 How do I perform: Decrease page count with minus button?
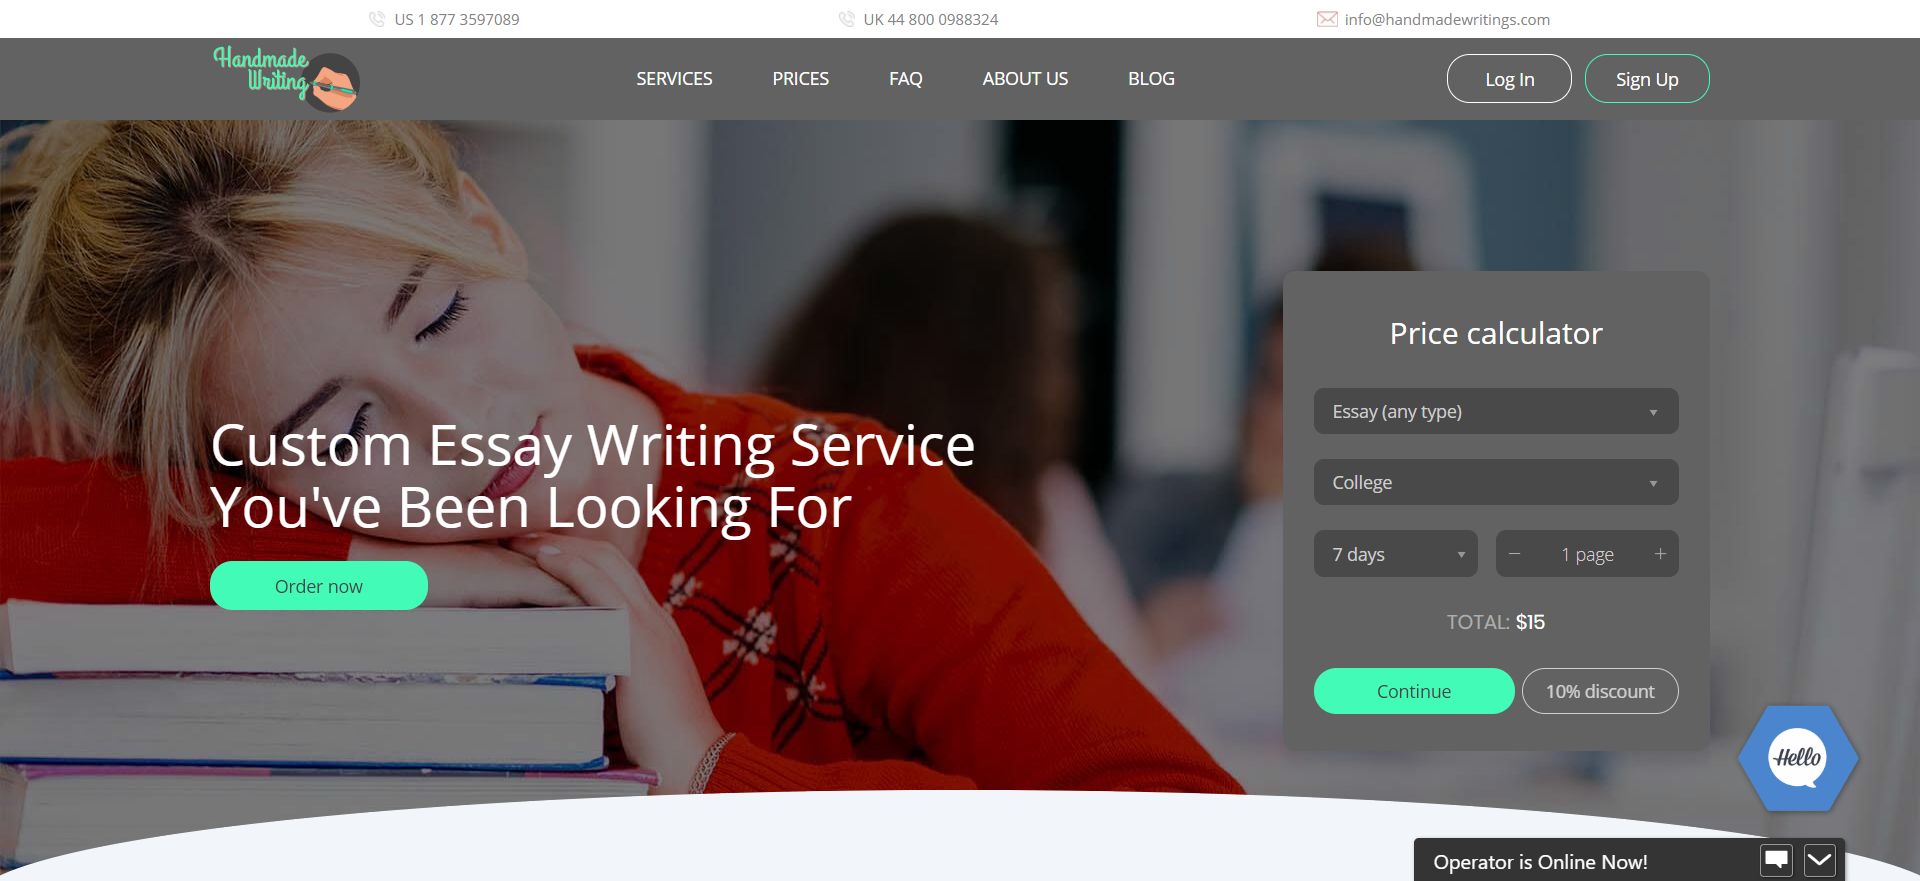(x=1515, y=554)
